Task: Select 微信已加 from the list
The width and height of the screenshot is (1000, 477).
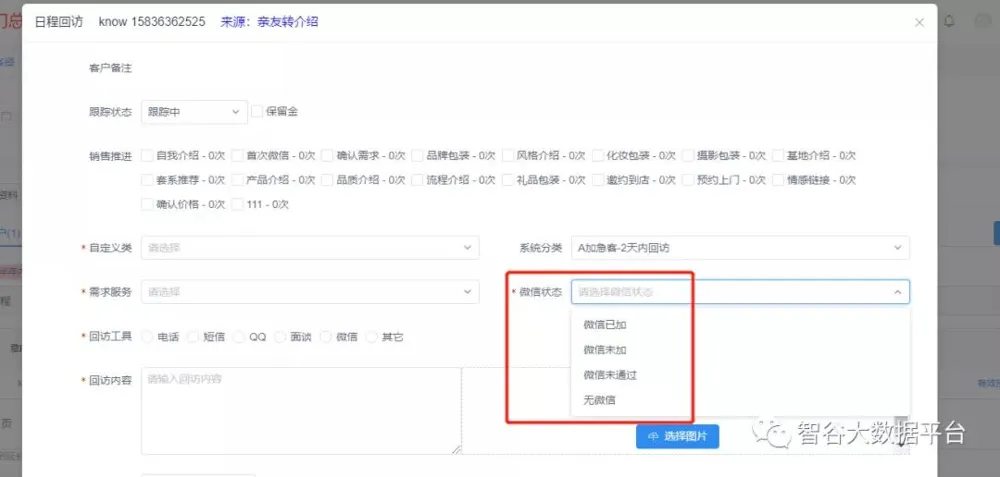Action: [x=605, y=325]
